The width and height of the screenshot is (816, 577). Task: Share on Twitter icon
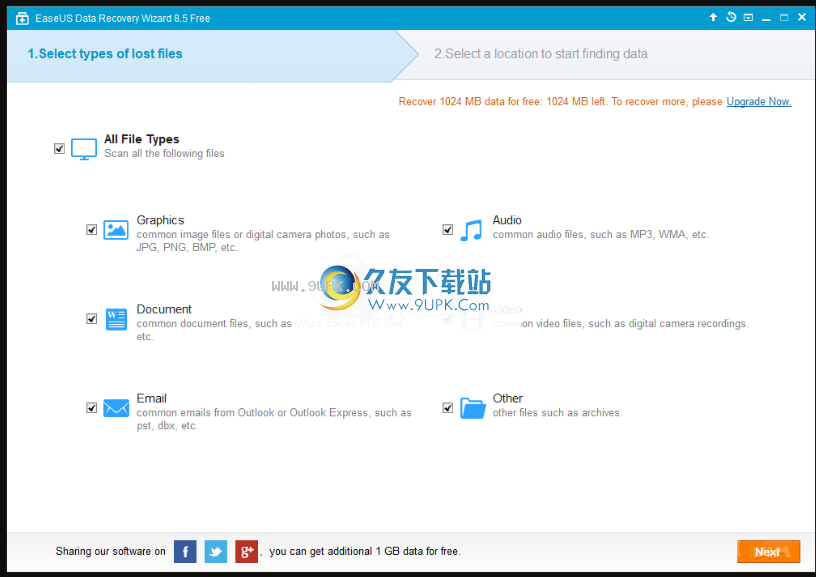(x=216, y=552)
